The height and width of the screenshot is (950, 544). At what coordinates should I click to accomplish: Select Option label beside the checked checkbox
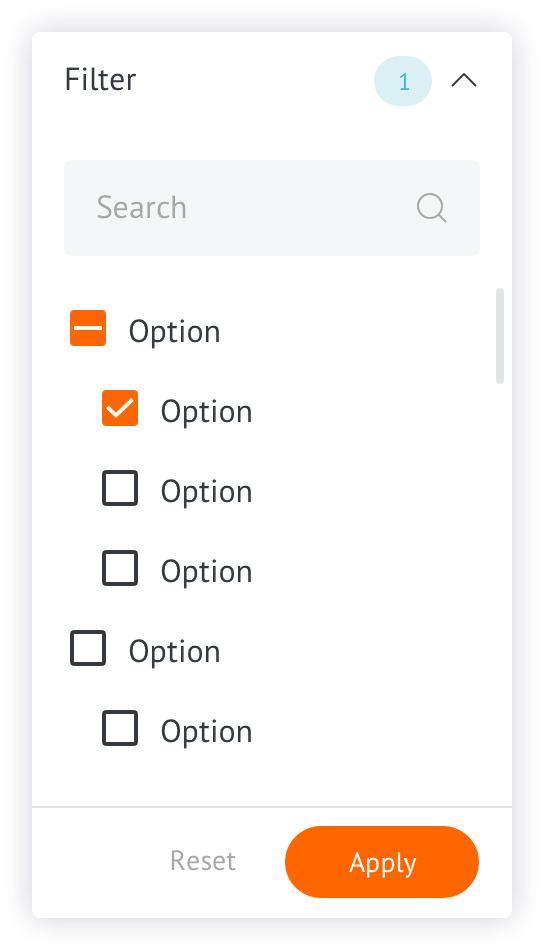tap(207, 412)
